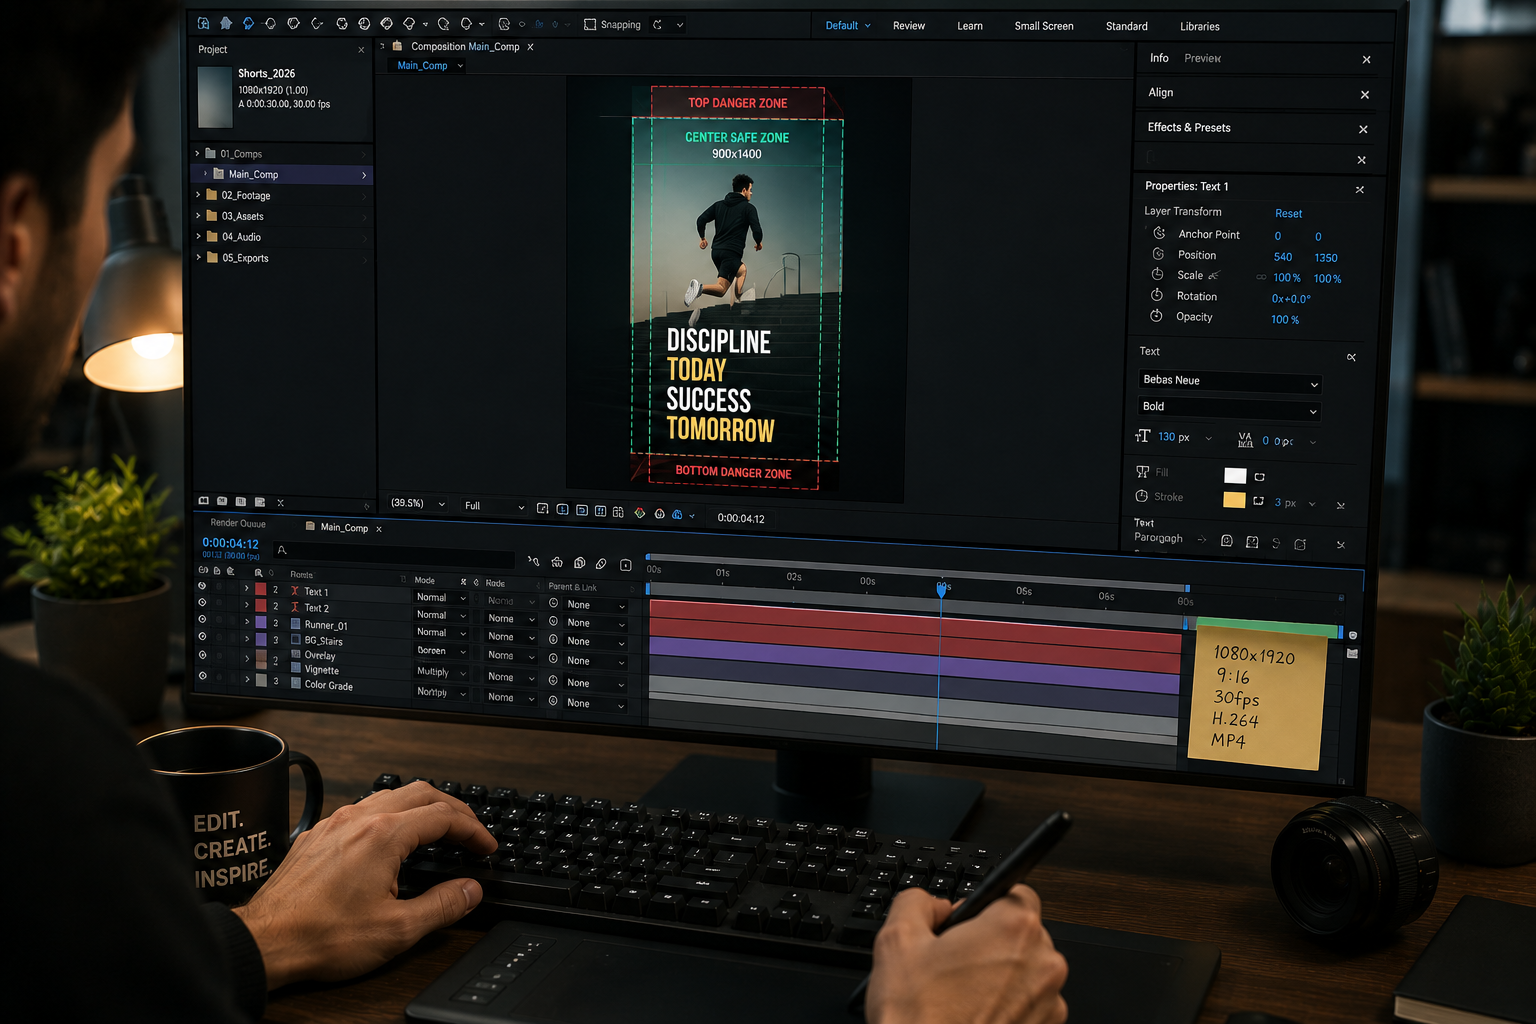This screenshot has width=1536, height=1024.
Task: Select the Color Grade layer name
Action: pyautogui.click(x=329, y=685)
